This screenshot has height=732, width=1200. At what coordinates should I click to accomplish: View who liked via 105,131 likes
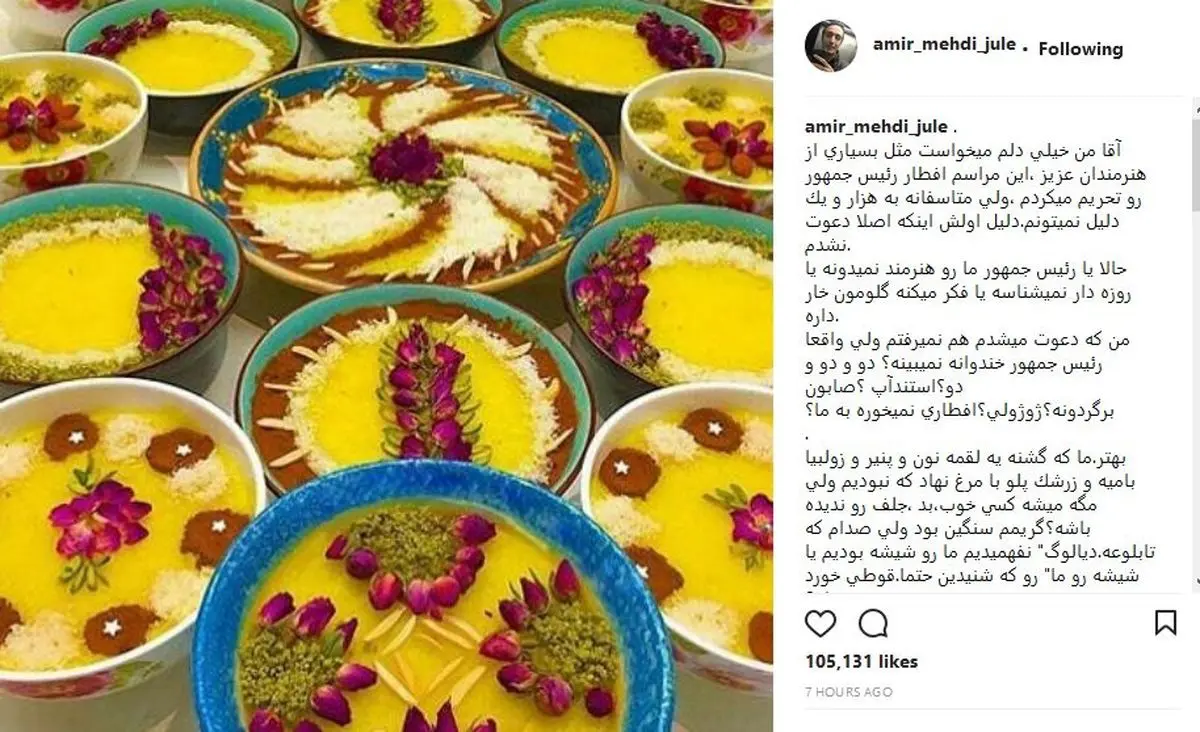[x=861, y=662]
